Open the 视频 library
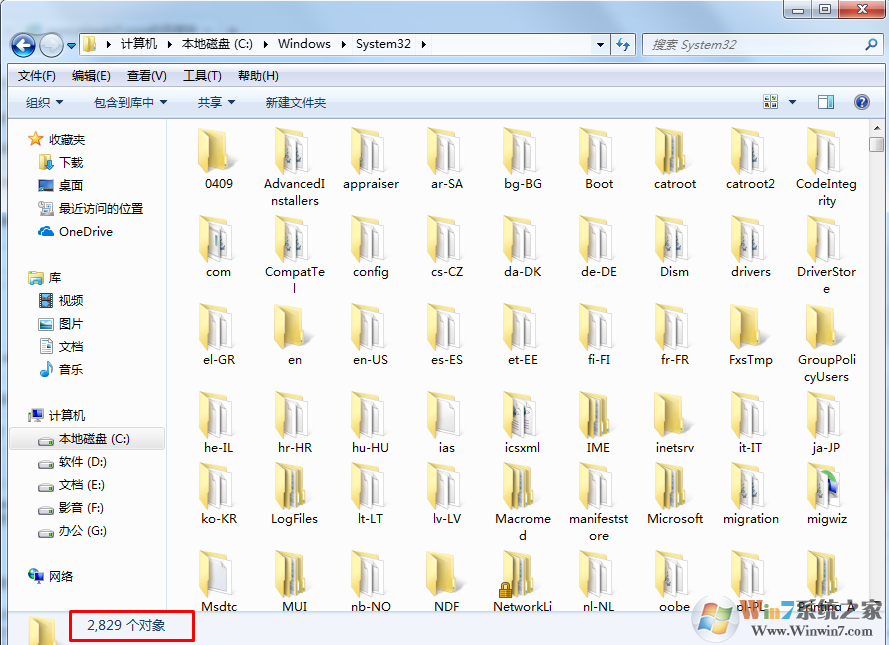The height and width of the screenshot is (645, 889). coord(71,300)
